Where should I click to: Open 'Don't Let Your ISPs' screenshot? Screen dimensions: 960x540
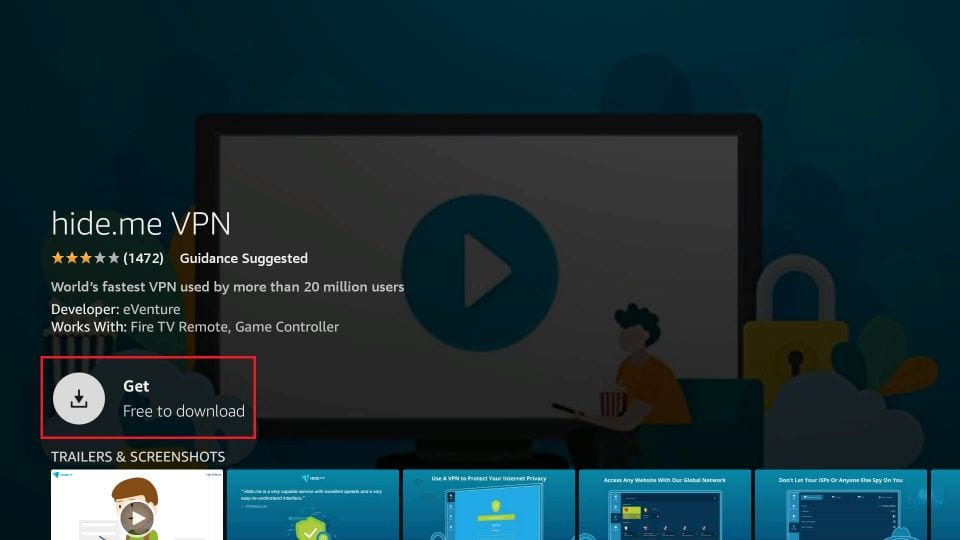point(841,505)
